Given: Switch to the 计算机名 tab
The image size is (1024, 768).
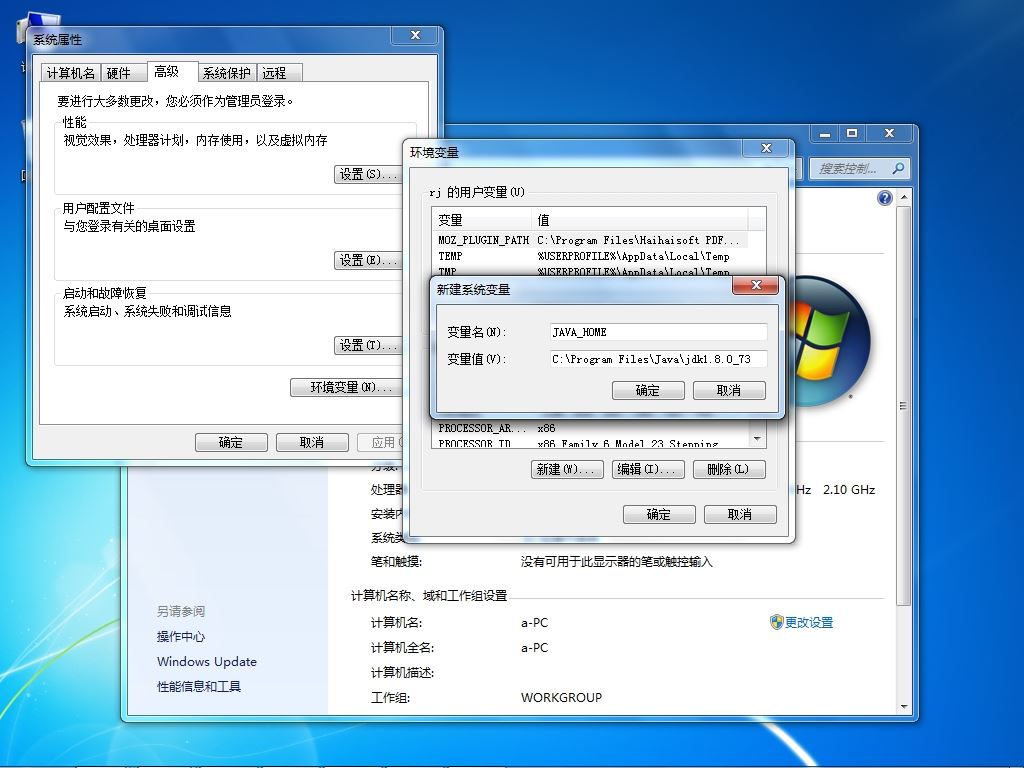Looking at the screenshot, I should point(71,73).
